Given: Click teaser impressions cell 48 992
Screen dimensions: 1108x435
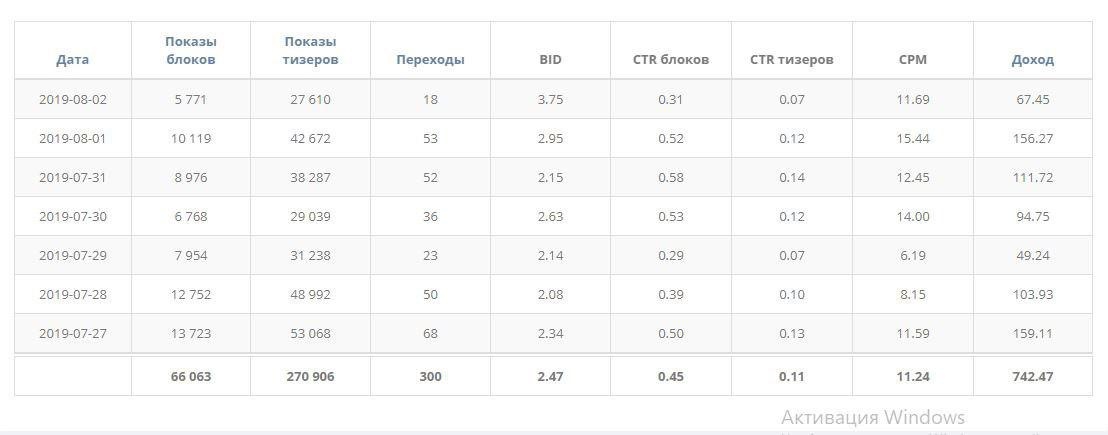Looking at the screenshot, I should pyautogui.click(x=310, y=294).
